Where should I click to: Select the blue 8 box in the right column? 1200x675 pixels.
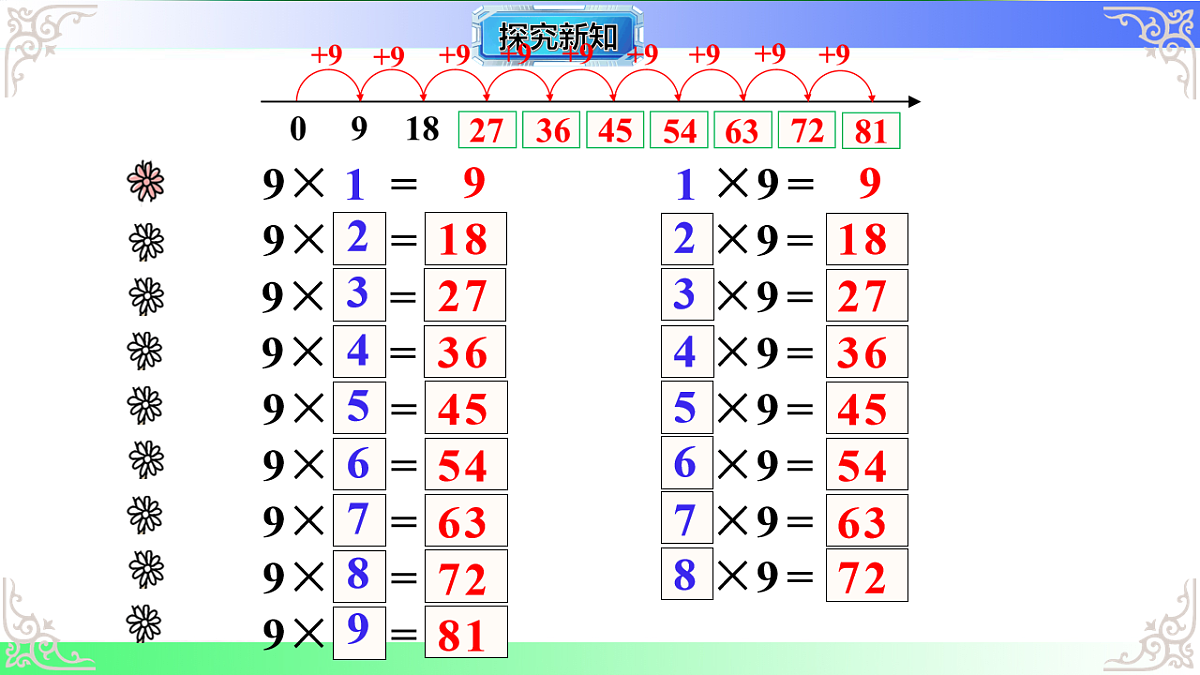tap(686, 575)
